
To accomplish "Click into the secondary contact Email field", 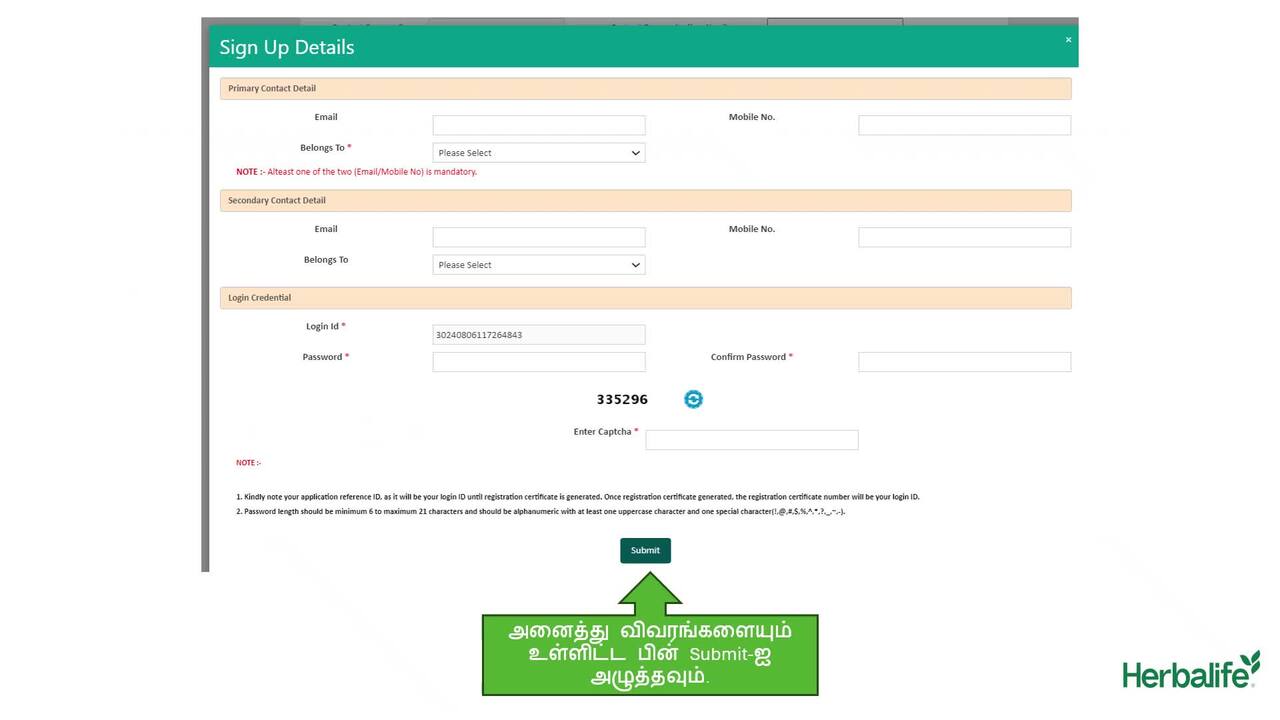I will click(x=538, y=237).
